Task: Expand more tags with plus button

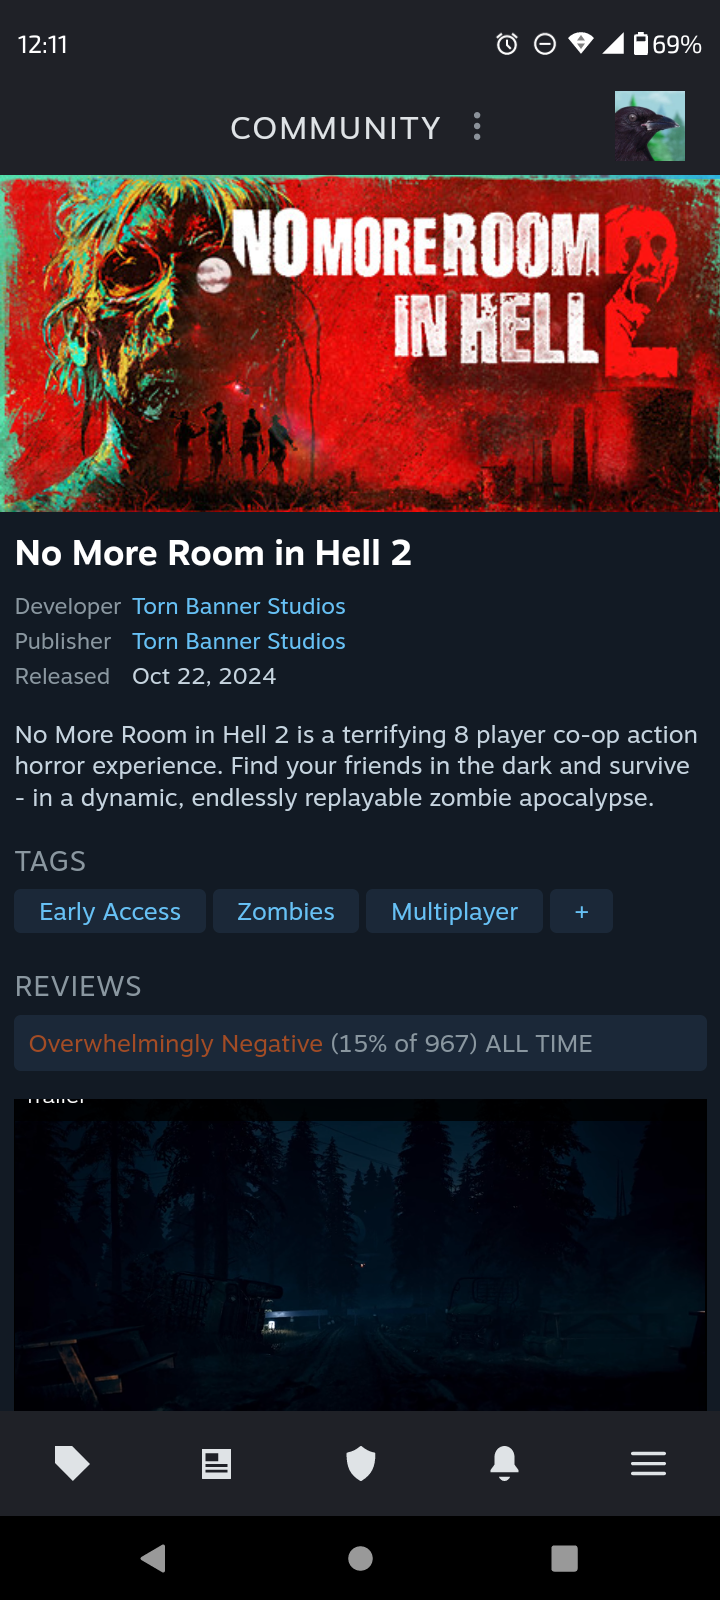Action: pyautogui.click(x=581, y=911)
